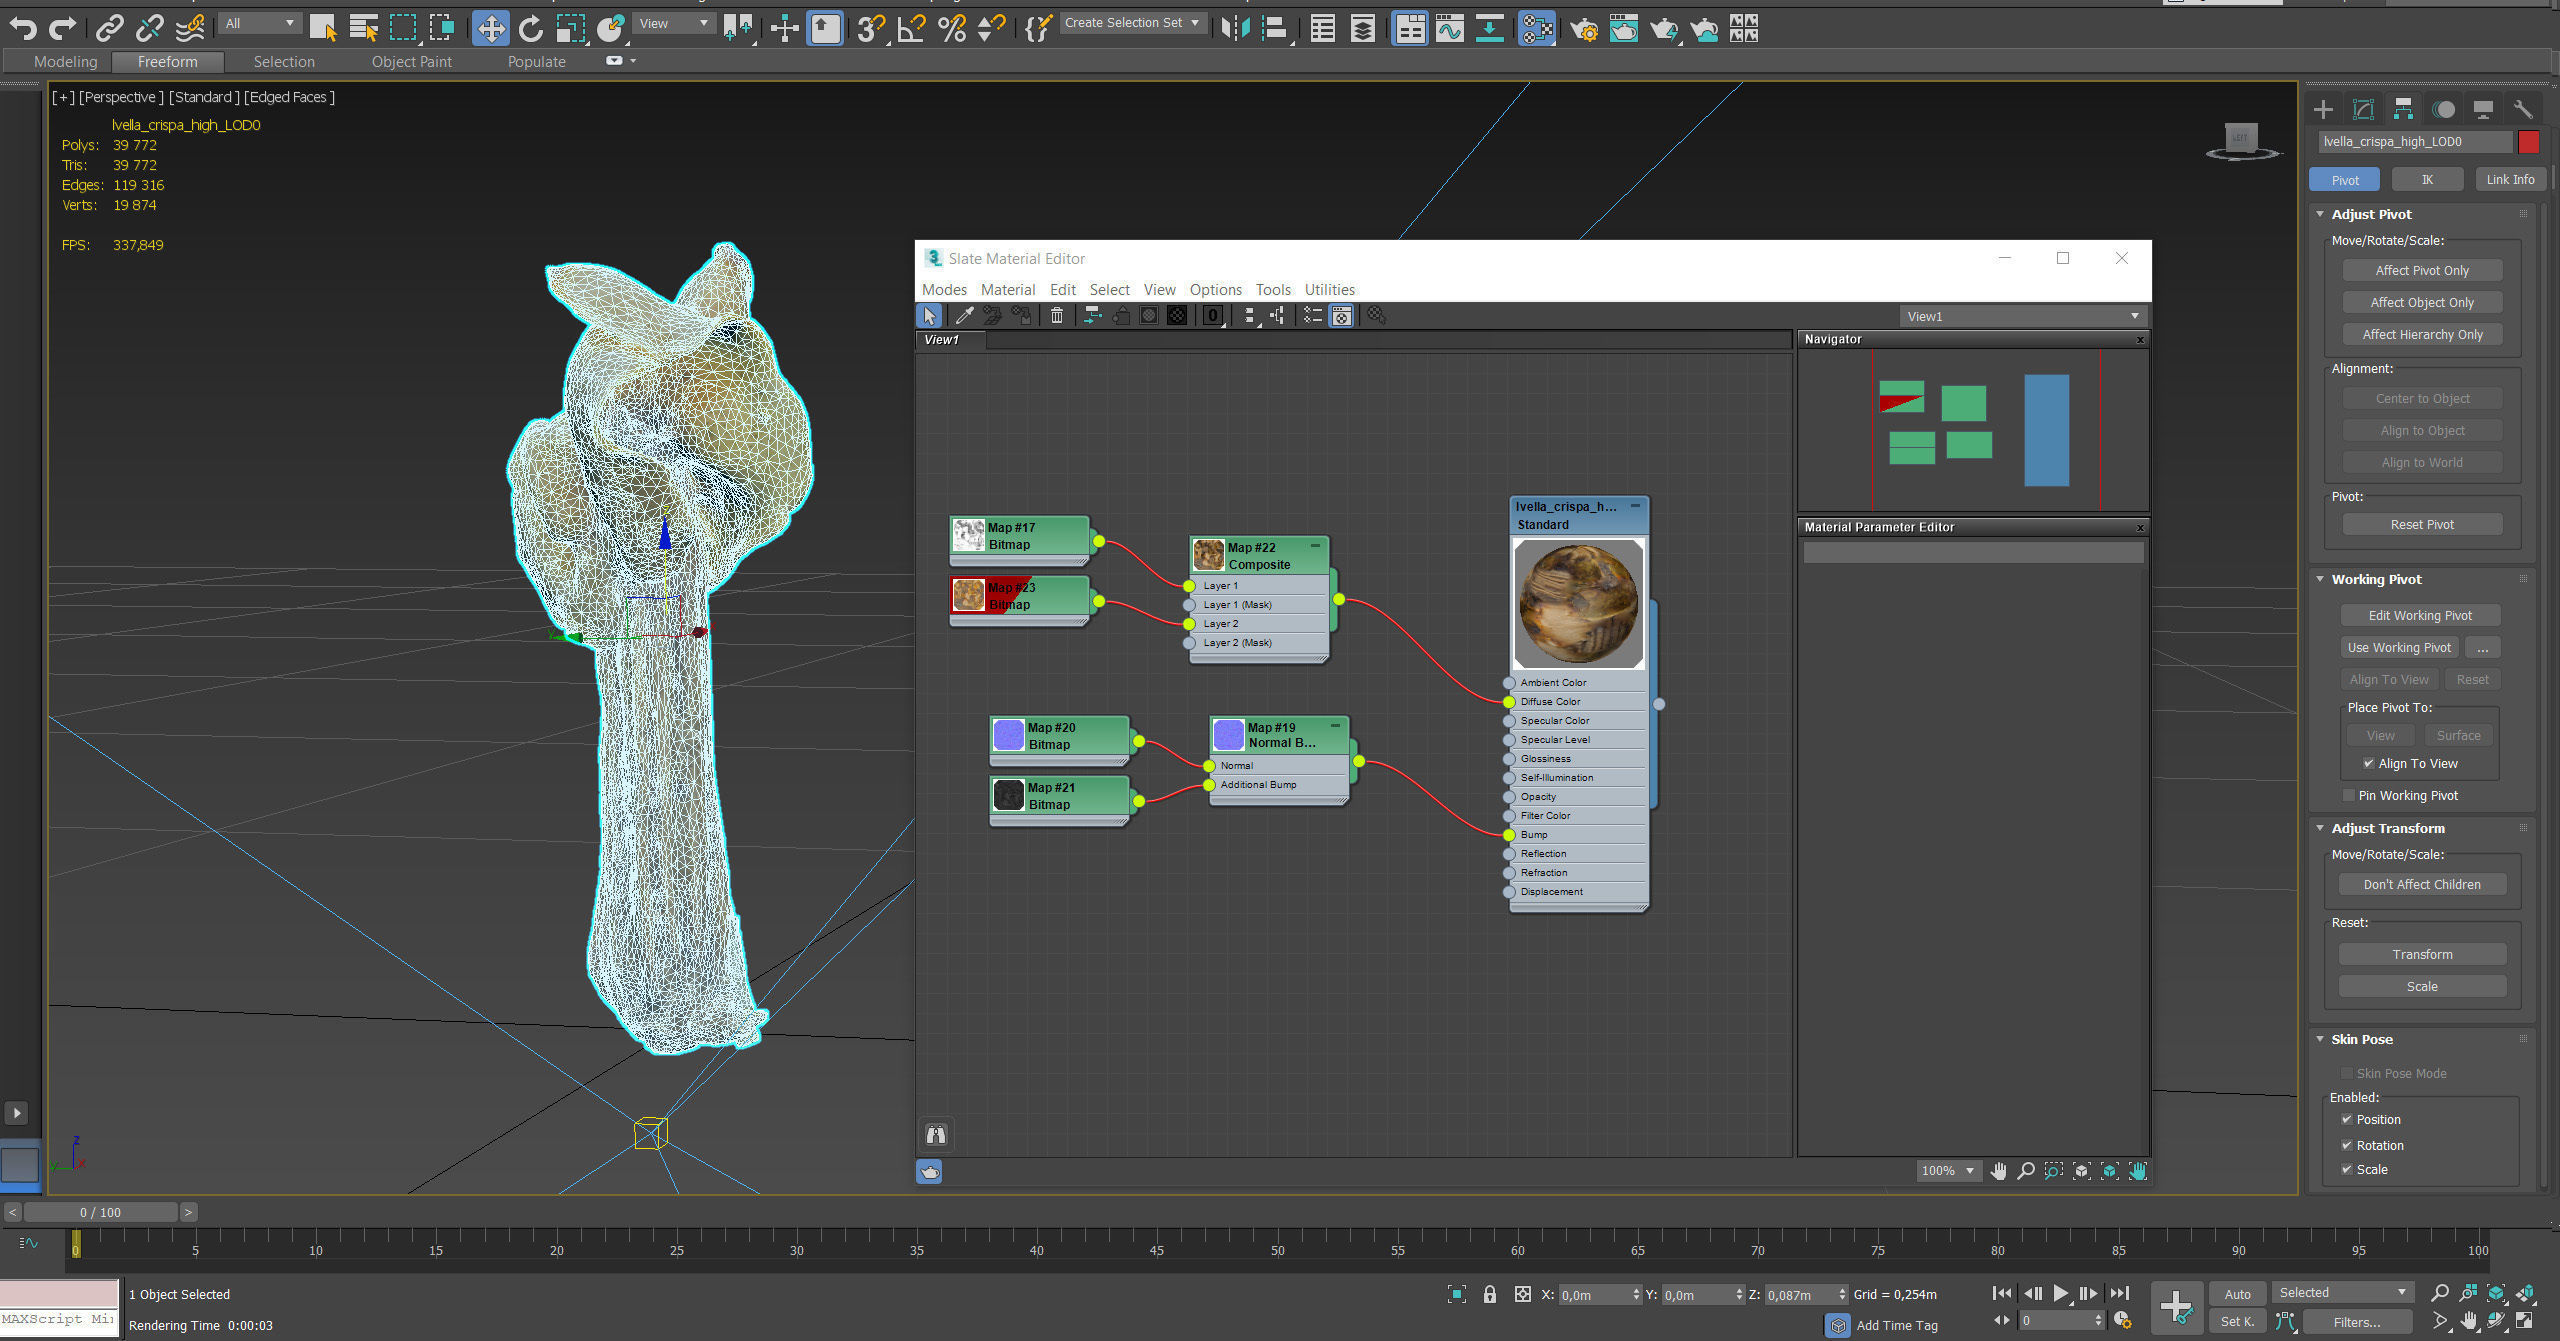This screenshot has height=1341, width=2560.
Task: Click the Undo arrow in main toolbar
Action: (x=22, y=29)
